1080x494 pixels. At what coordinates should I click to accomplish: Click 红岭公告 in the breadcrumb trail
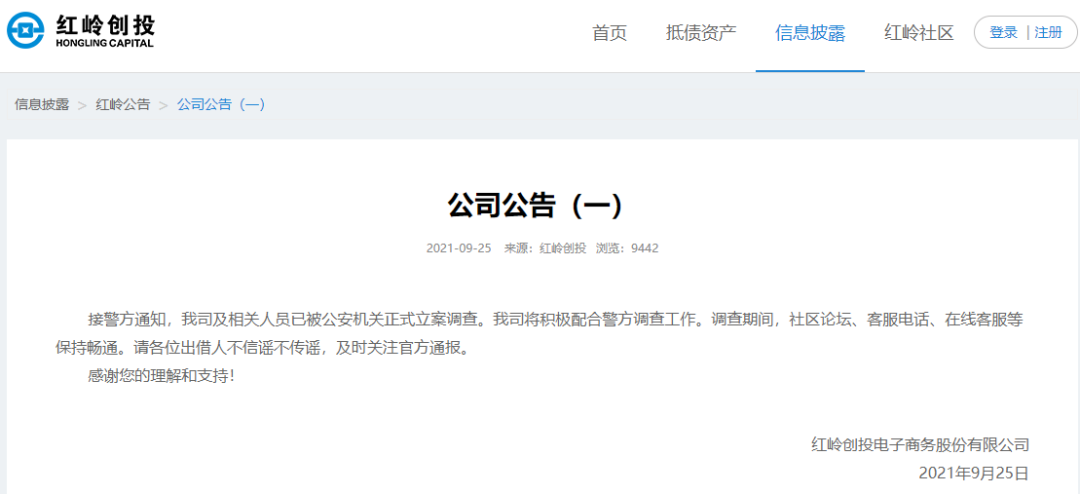pos(123,104)
